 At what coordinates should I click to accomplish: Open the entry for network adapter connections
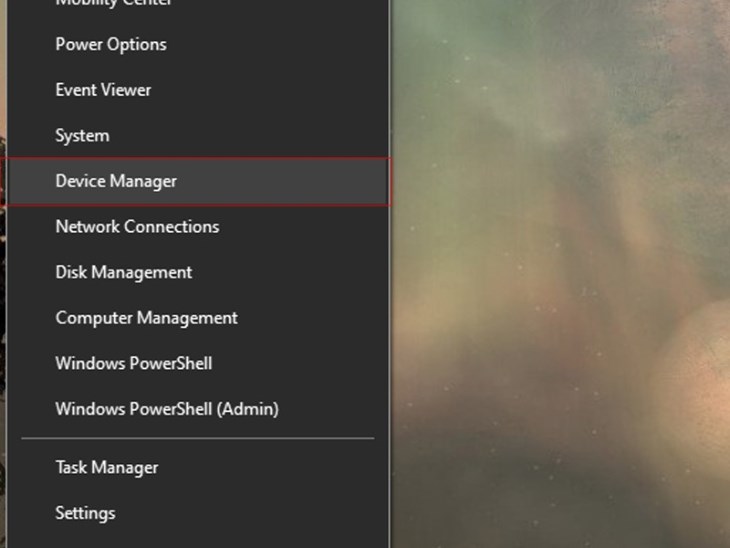[x=137, y=227]
